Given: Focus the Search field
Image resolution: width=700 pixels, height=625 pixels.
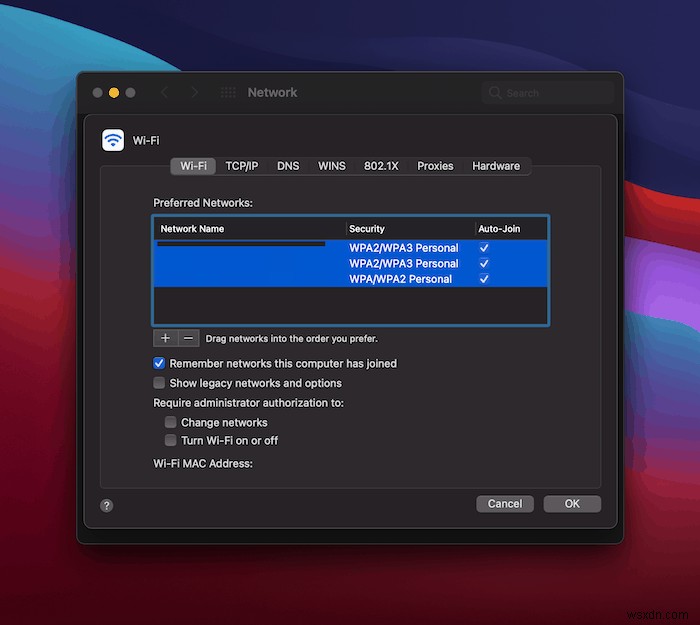Looking at the screenshot, I should 548,93.
